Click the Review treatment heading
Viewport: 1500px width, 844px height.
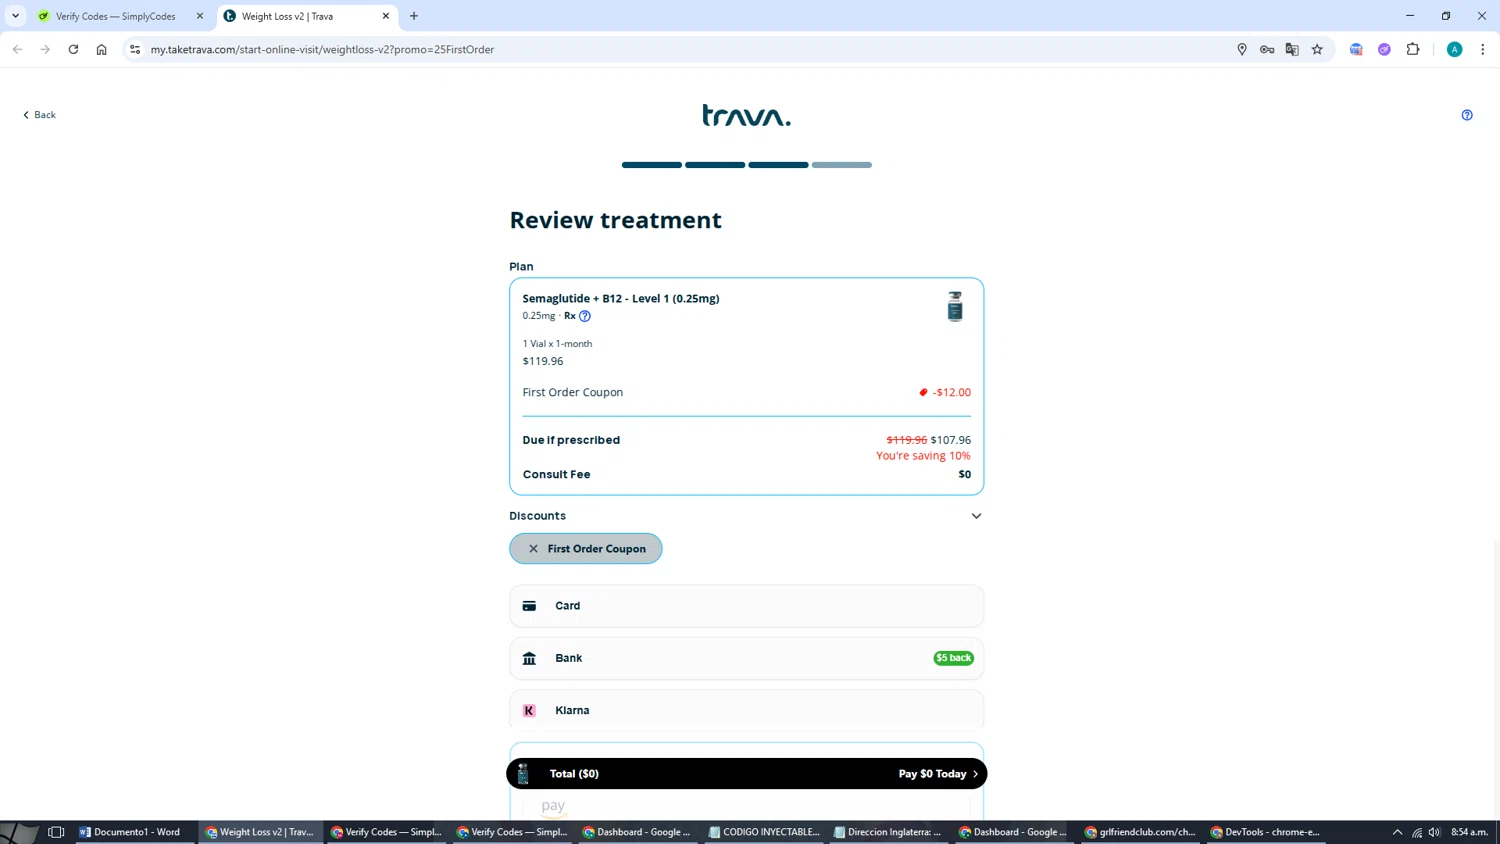(615, 220)
